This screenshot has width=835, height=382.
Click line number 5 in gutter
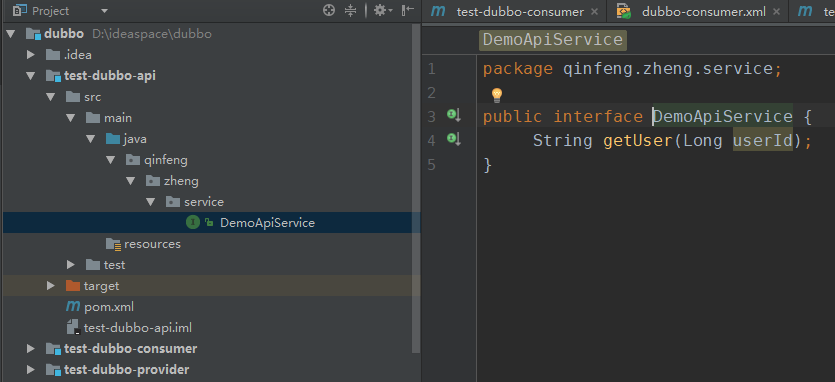(x=431, y=165)
